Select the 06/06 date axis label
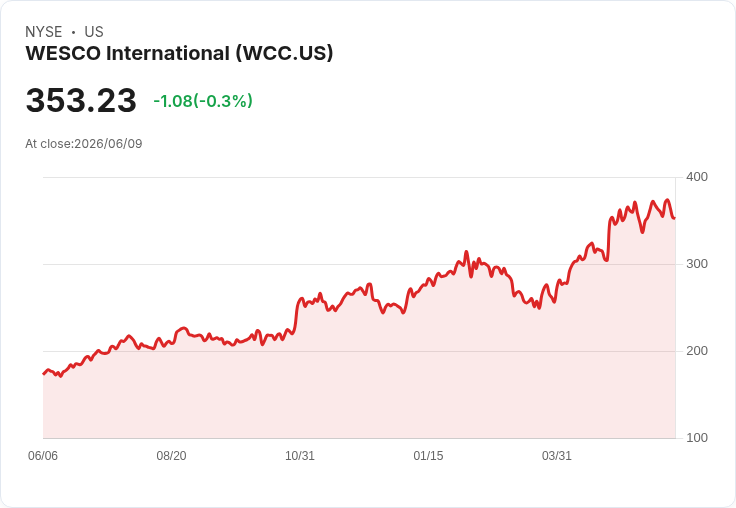This screenshot has width=736, height=508. click(x=43, y=456)
